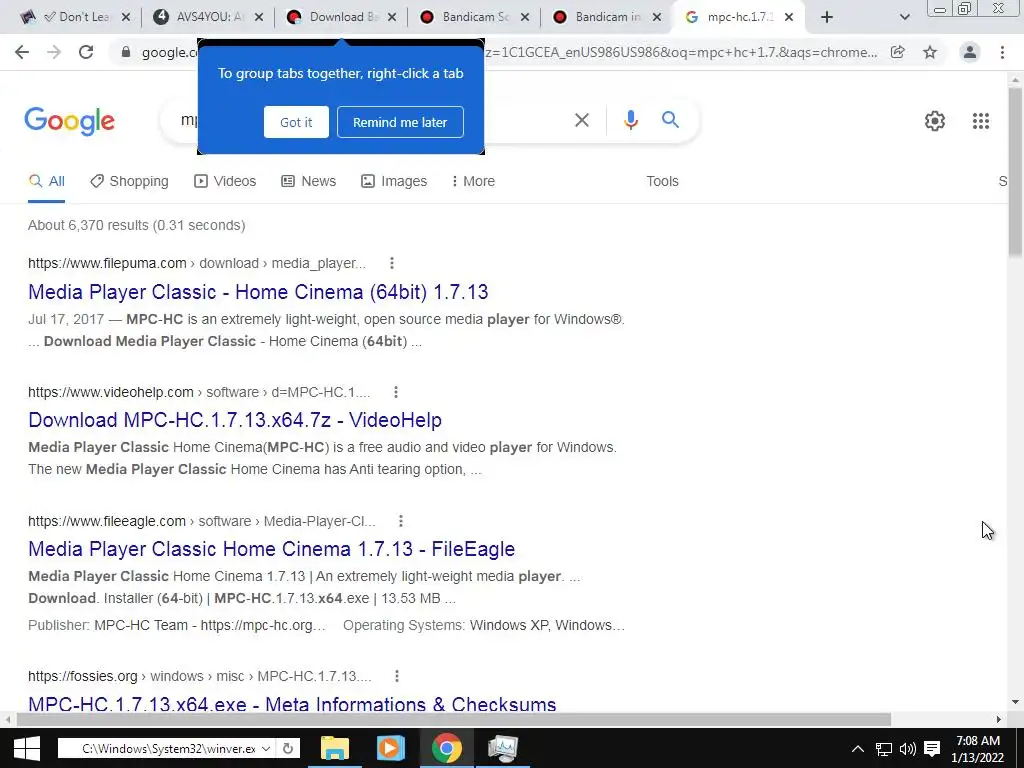Viewport: 1024px width, 768px height.
Task: Open the Chrome profile avatar icon
Action: click(970, 52)
